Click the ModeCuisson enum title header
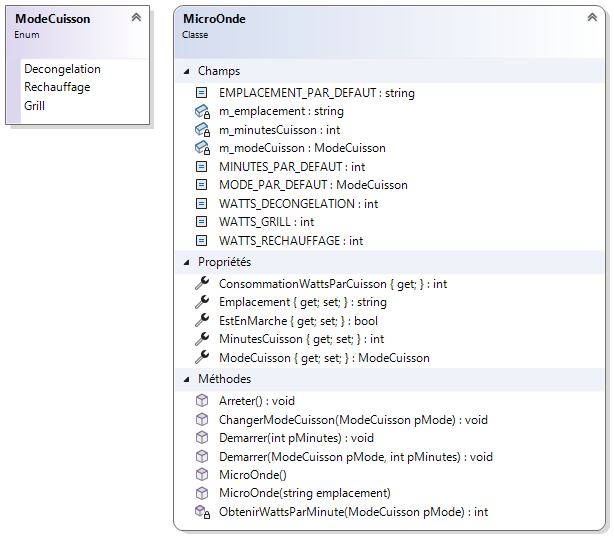 click(x=52, y=19)
